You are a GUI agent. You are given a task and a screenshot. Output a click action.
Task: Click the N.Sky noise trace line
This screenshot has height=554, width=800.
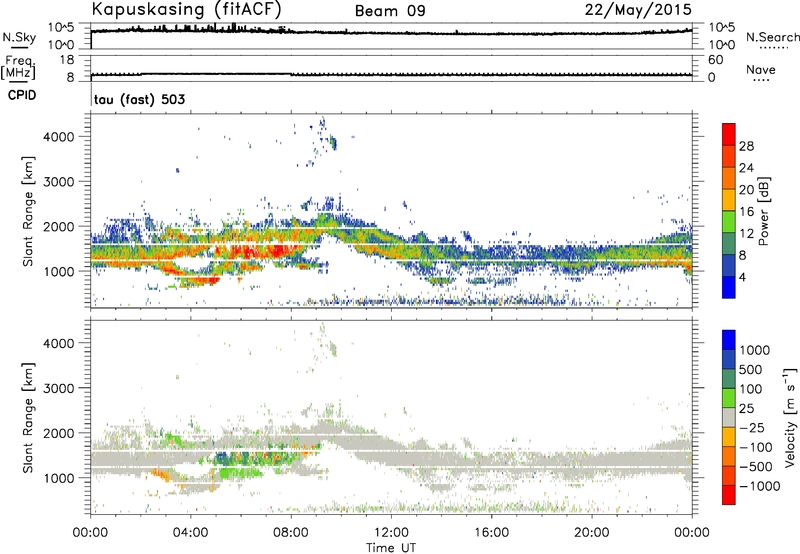pyautogui.click(x=391, y=33)
